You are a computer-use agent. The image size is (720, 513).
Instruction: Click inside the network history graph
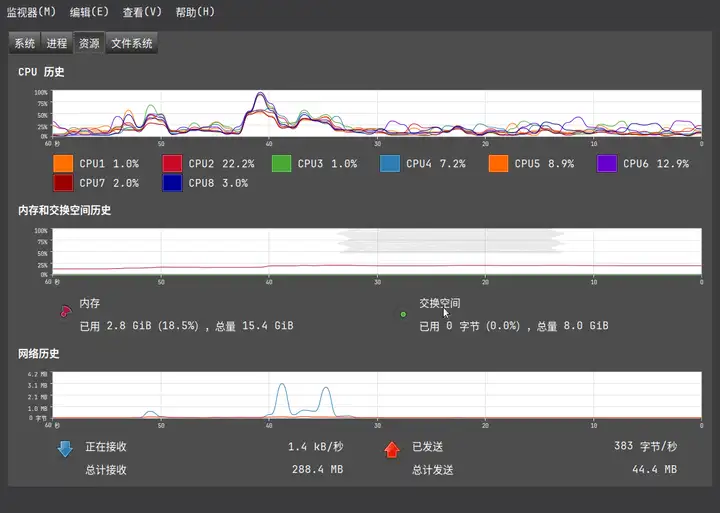[377, 395]
